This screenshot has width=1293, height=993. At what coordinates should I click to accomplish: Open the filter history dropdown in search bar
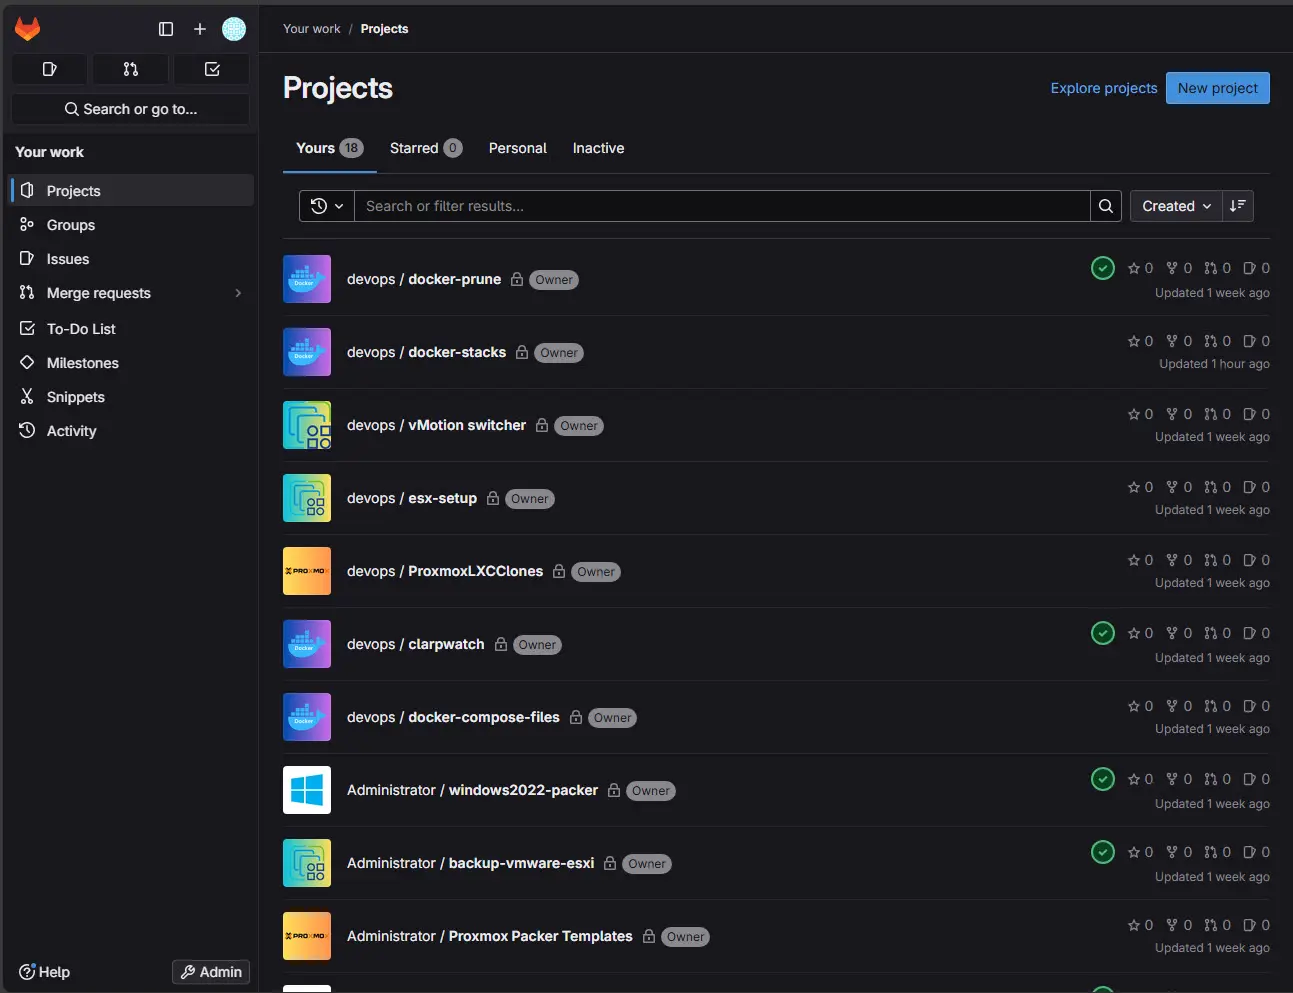325,206
